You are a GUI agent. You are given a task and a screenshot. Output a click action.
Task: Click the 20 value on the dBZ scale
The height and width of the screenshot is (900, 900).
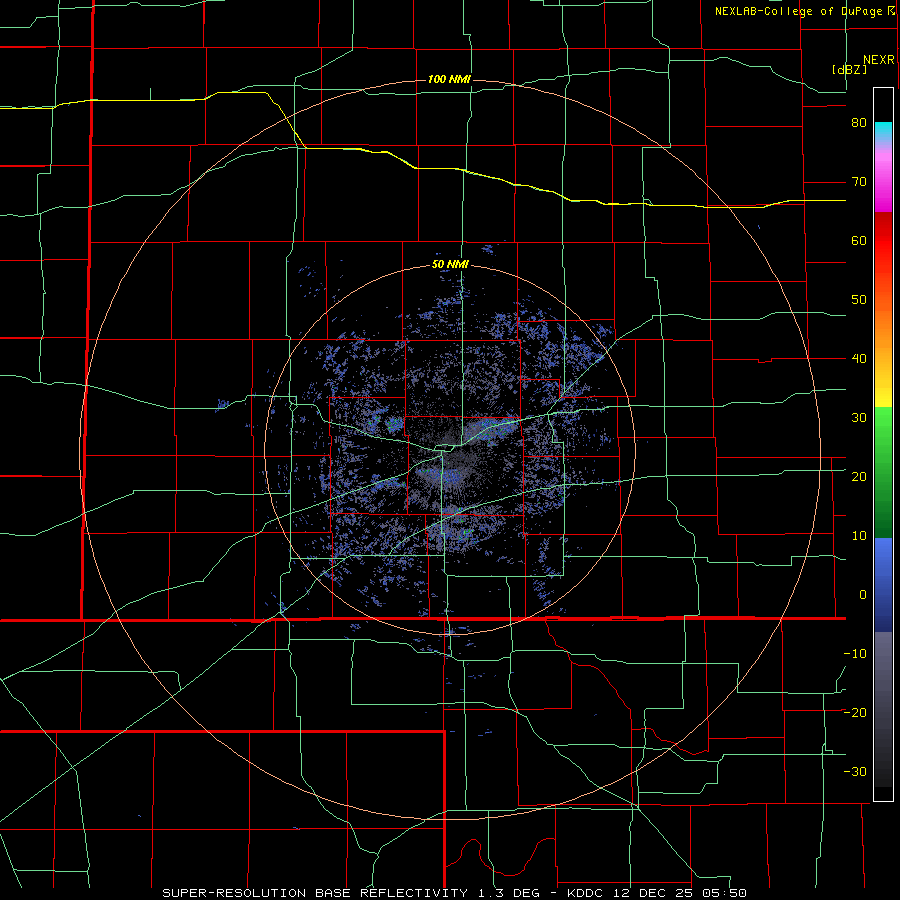pyautogui.click(x=859, y=477)
